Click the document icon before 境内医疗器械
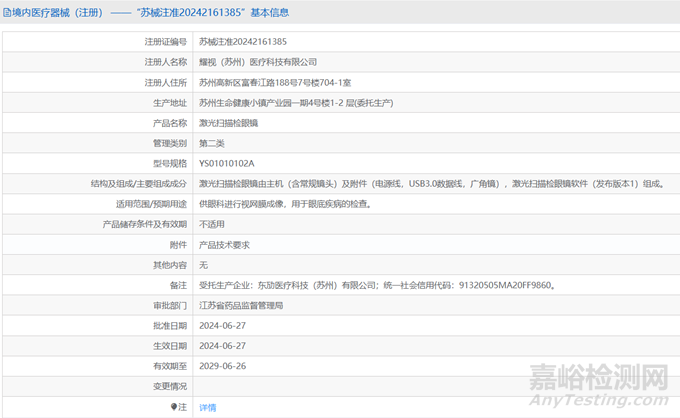The image size is (680, 418). pyautogui.click(x=6, y=12)
